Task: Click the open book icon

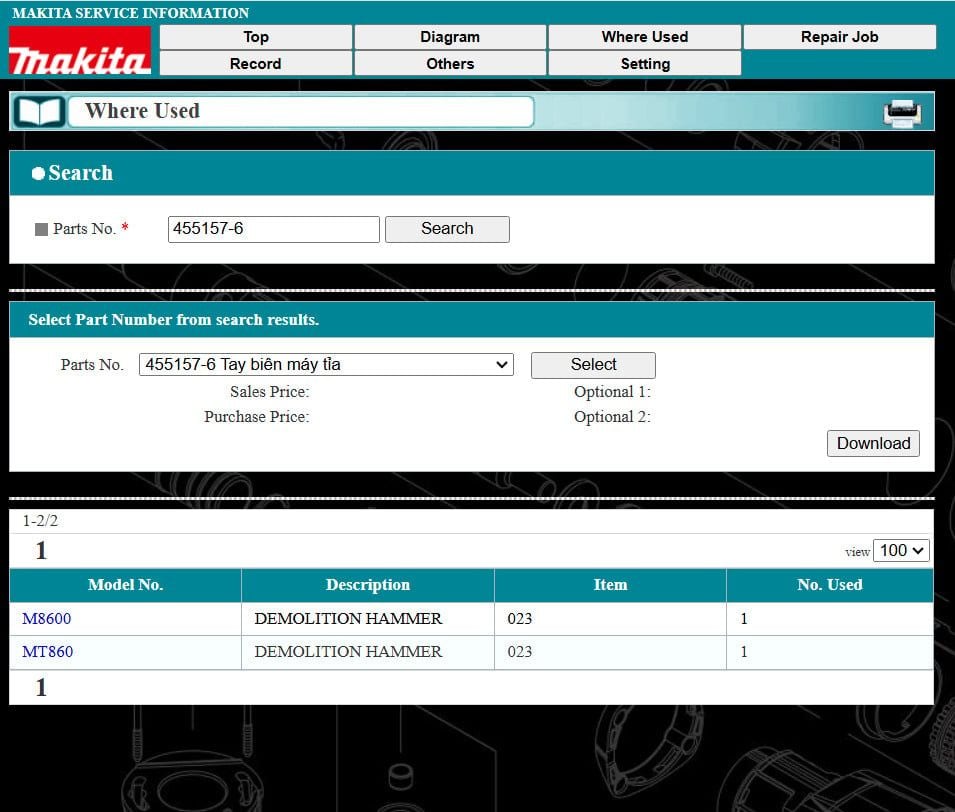Action: pos(40,112)
